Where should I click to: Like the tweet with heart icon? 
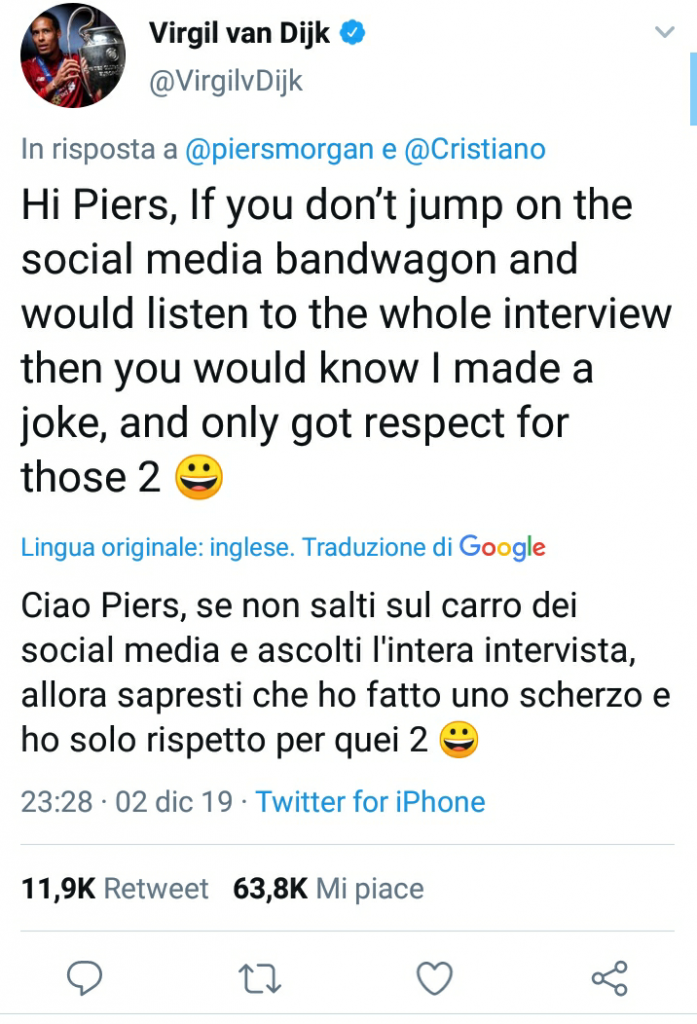[434, 977]
